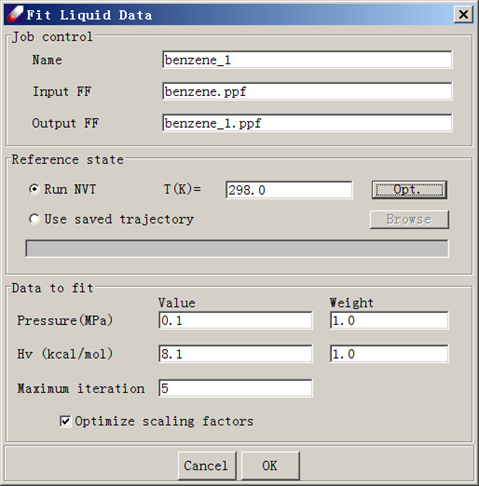Click the Job control group title
Image resolution: width=479 pixels, height=486 pixels.
click(x=52, y=37)
